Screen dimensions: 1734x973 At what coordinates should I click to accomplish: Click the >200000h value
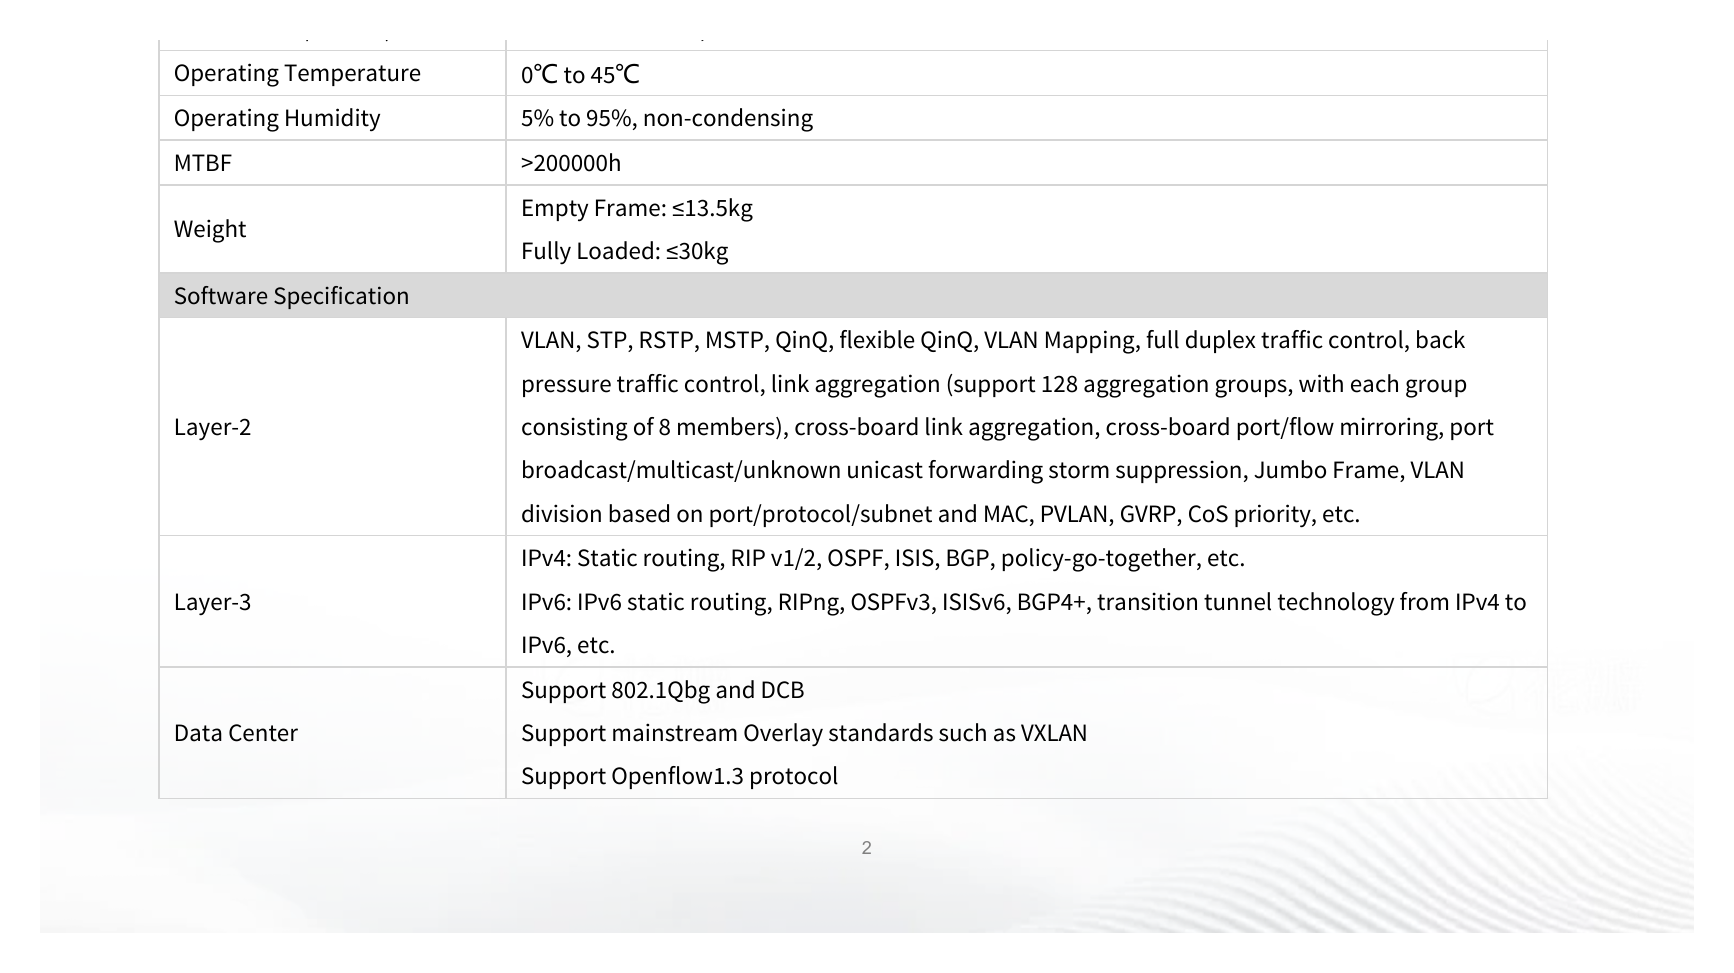[x=571, y=163]
